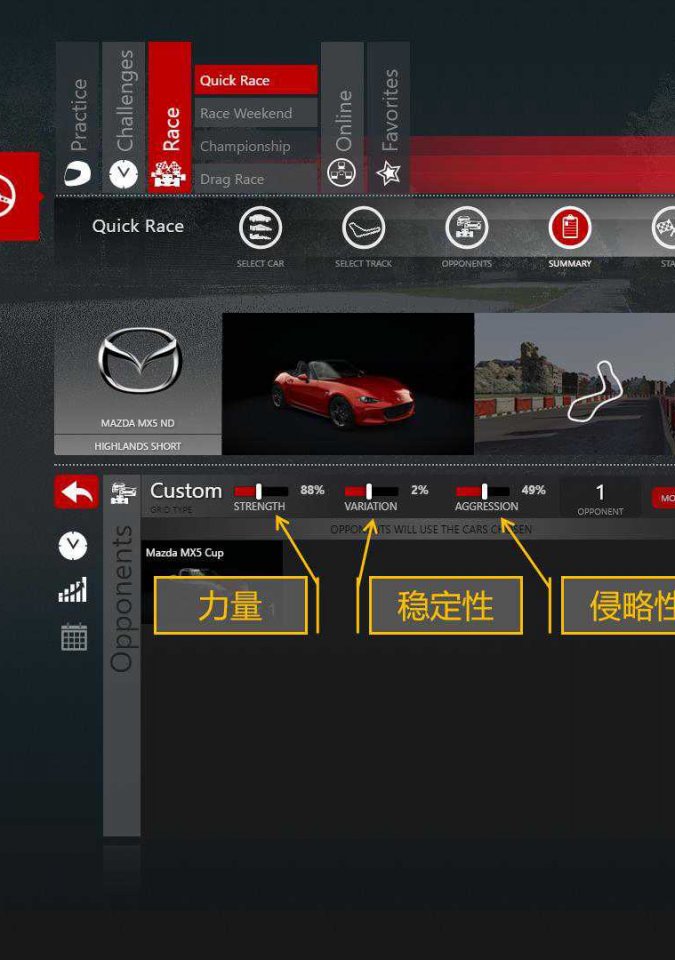The width and height of the screenshot is (675, 960).
Task: Click the race cars icon under Race
Action: pyautogui.click(x=168, y=174)
